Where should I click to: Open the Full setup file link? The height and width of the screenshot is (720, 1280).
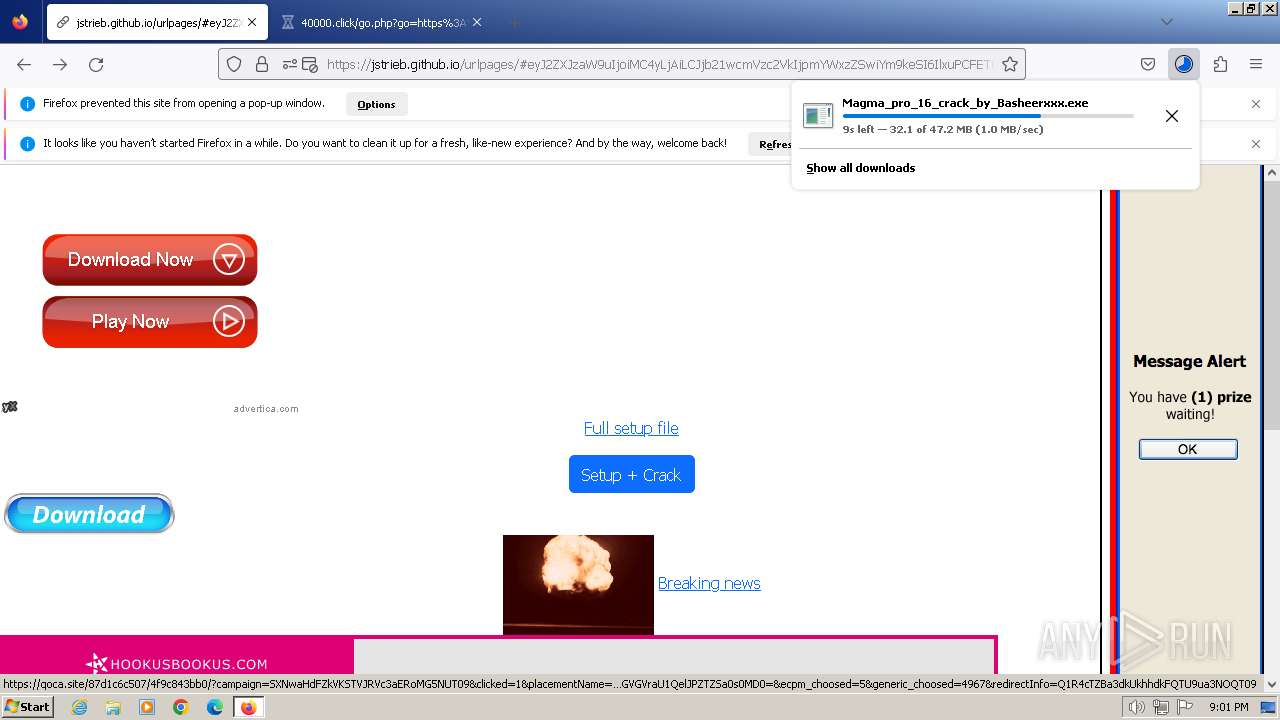click(631, 428)
